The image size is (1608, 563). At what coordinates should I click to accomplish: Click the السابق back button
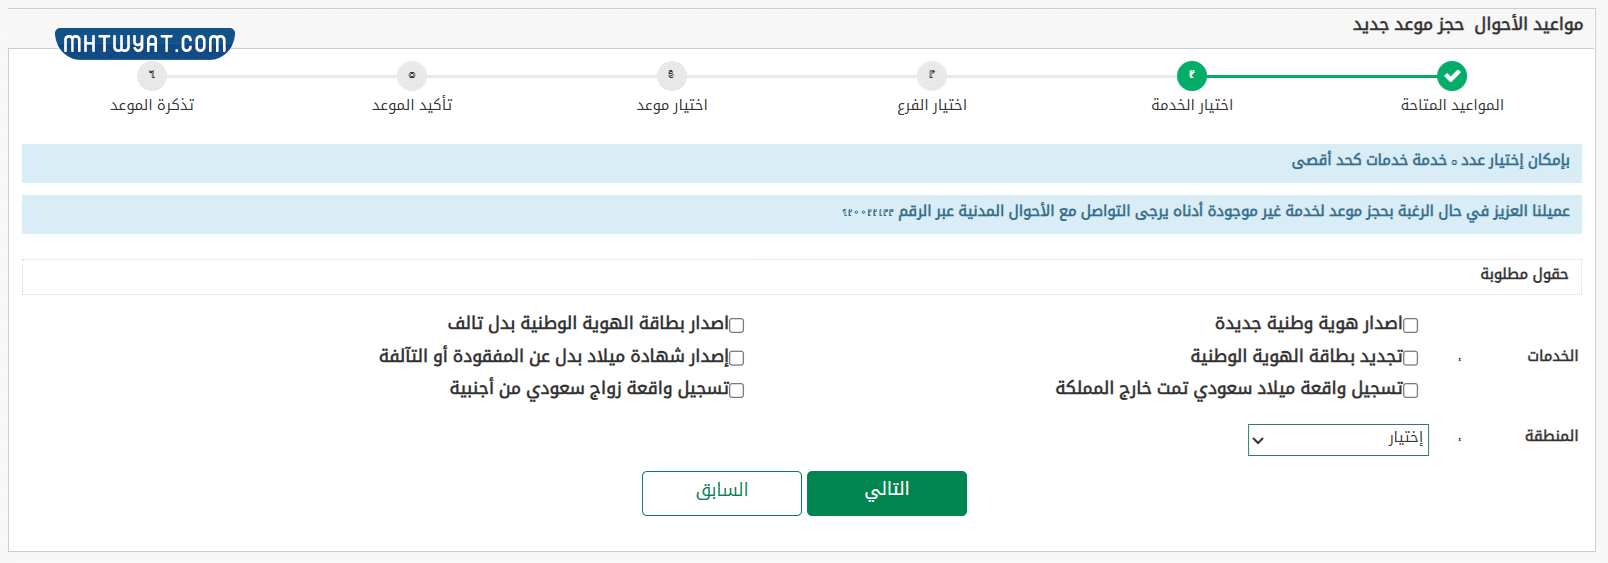pyautogui.click(x=721, y=493)
